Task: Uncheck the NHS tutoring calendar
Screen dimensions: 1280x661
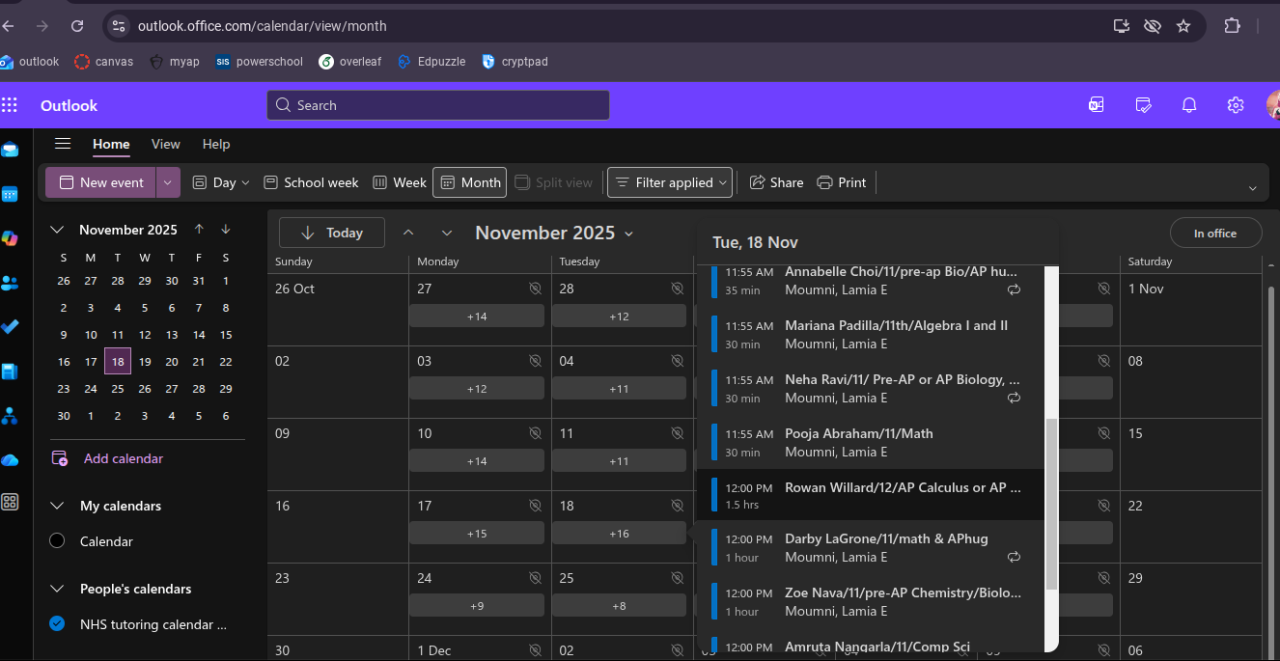Action: coord(57,624)
